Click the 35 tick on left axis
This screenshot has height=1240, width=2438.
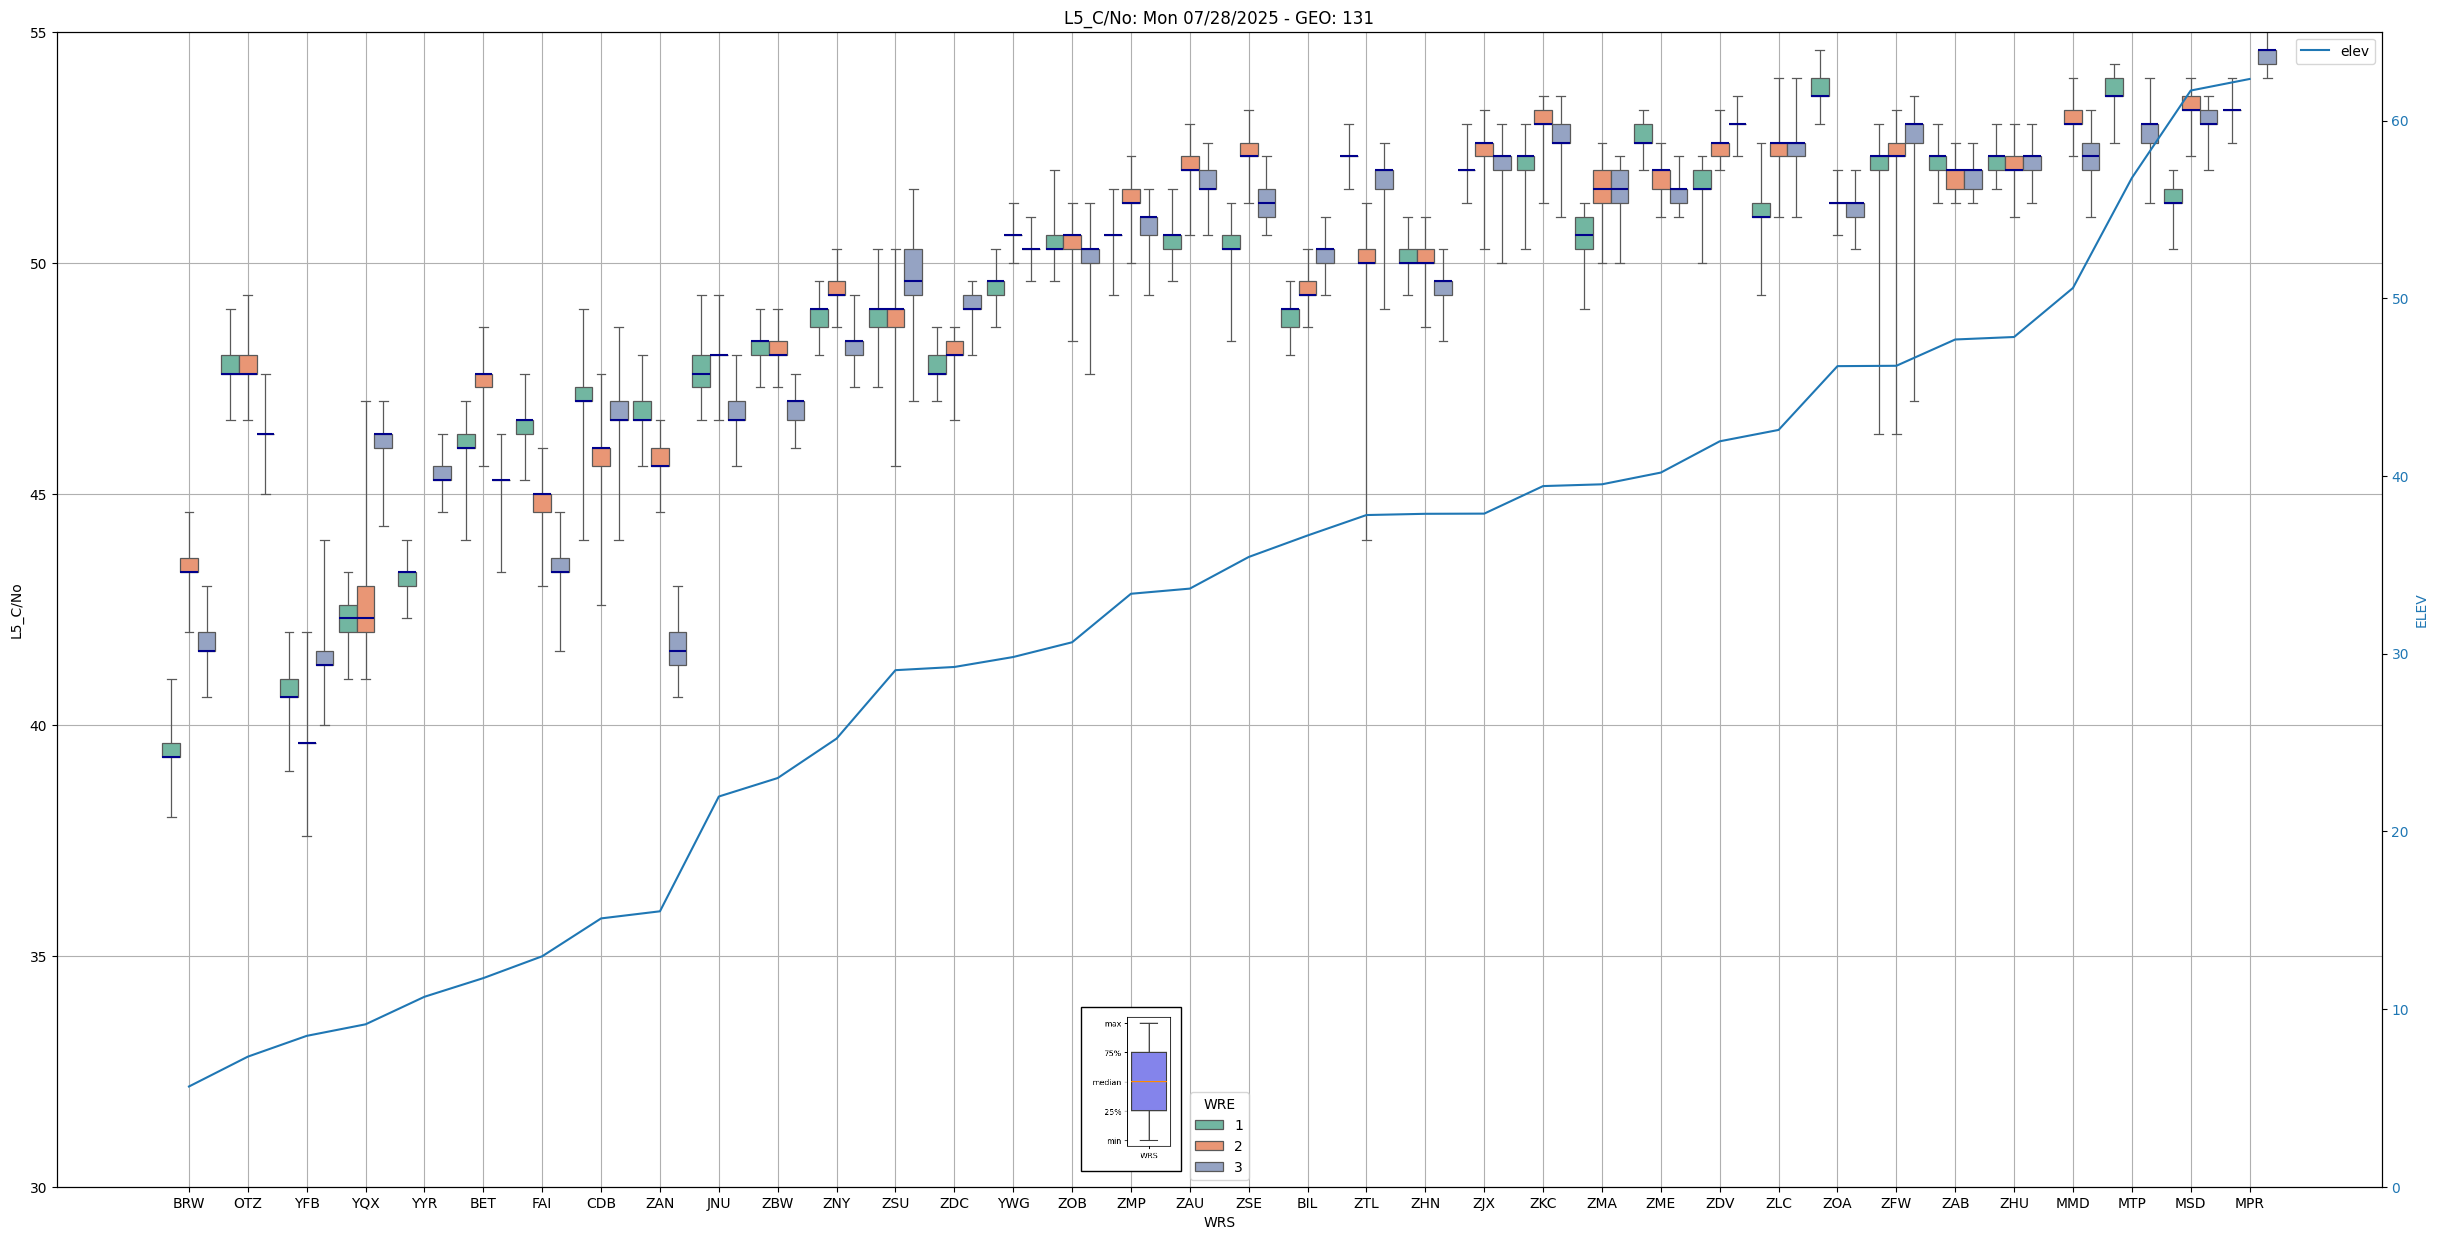click(40, 957)
